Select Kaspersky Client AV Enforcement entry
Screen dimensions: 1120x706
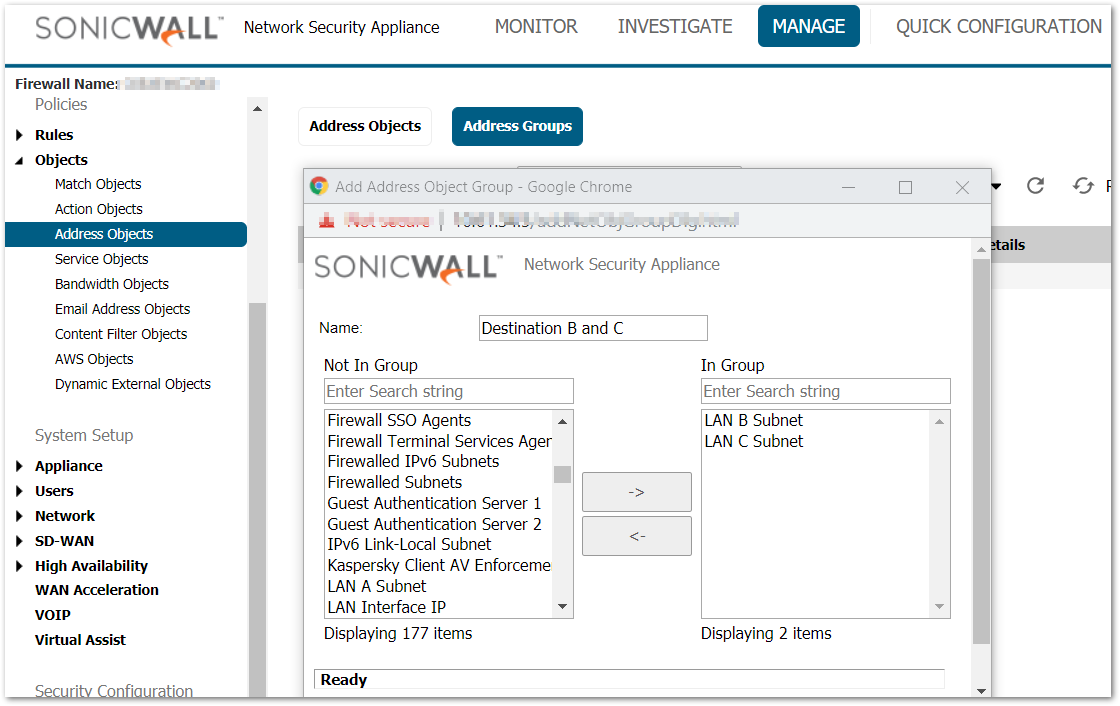pyautogui.click(x=439, y=565)
